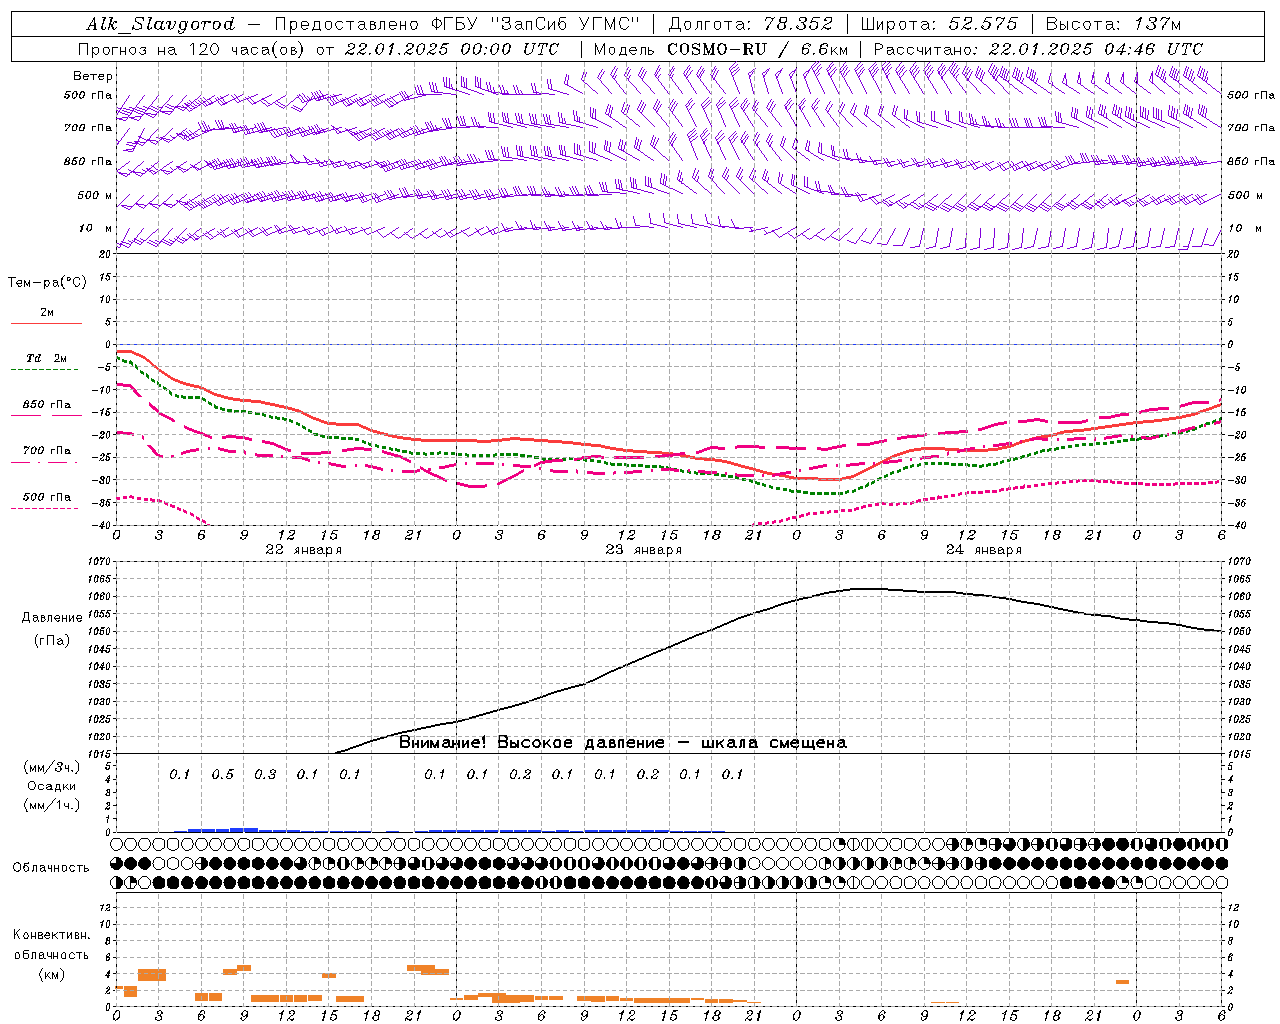Click 'Внимание! Высокое давление – шкала смещена' notice
Viewport: 1280px width, 1024px height.
point(622,743)
